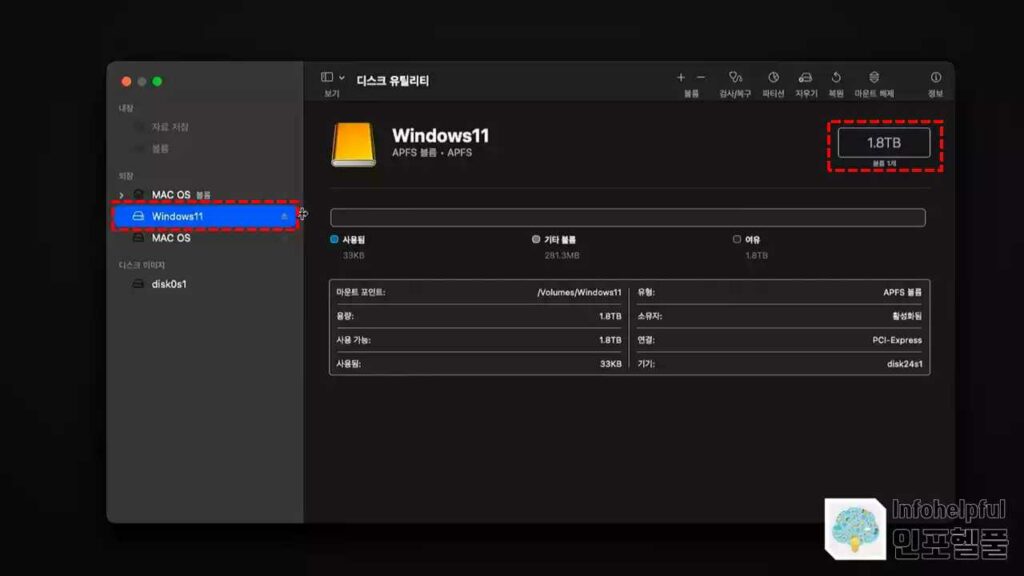Open the Partition (파티션) tool
This screenshot has height=576, width=1024.
tap(773, 77)
